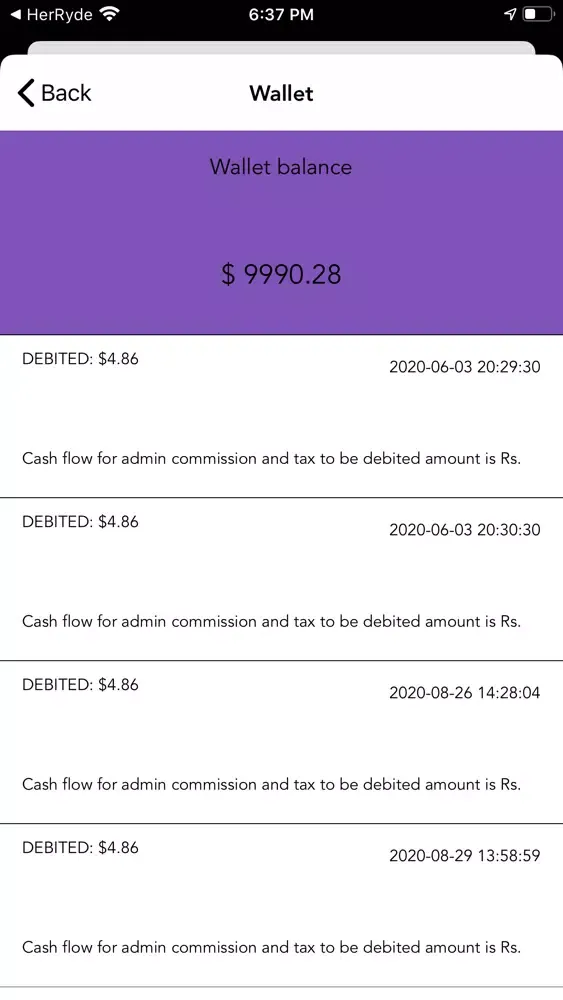Open the debit entry dated 2020-08-29 13:58:59

pyautogui.click(x=281, y=906)
